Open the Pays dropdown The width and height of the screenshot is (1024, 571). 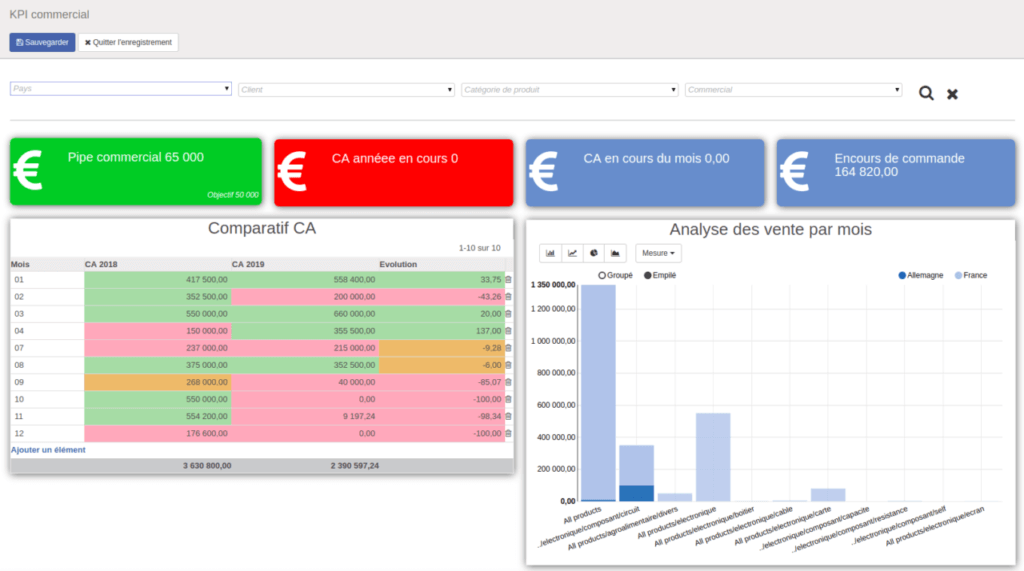click(x=121, y=89)
